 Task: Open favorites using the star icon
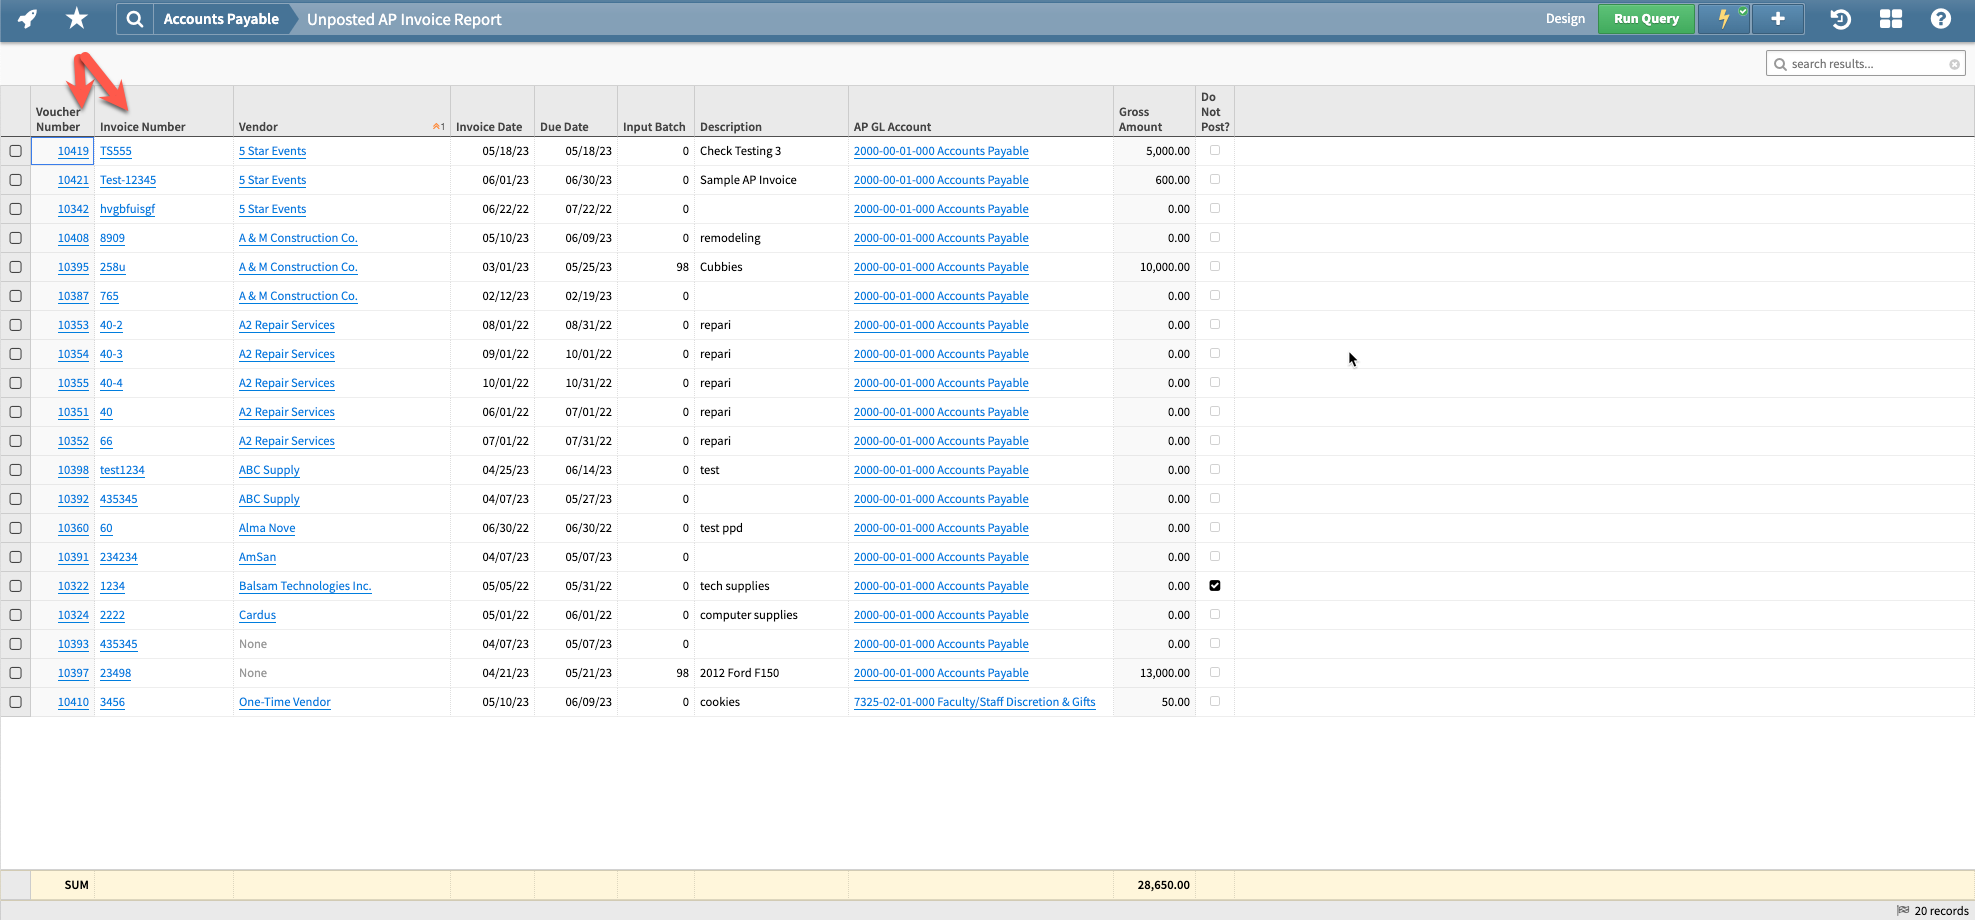(76, 18)
